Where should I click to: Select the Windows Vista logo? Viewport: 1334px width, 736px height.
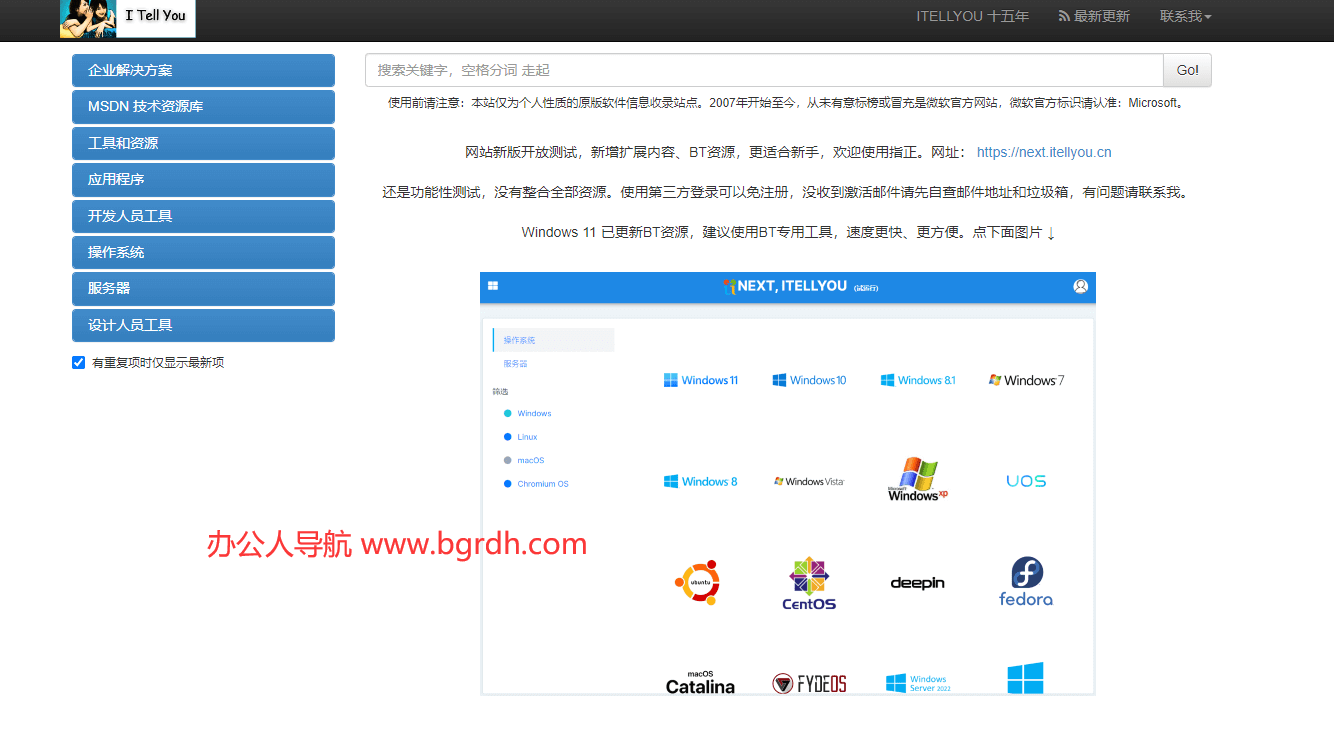[x=809, y=481]
